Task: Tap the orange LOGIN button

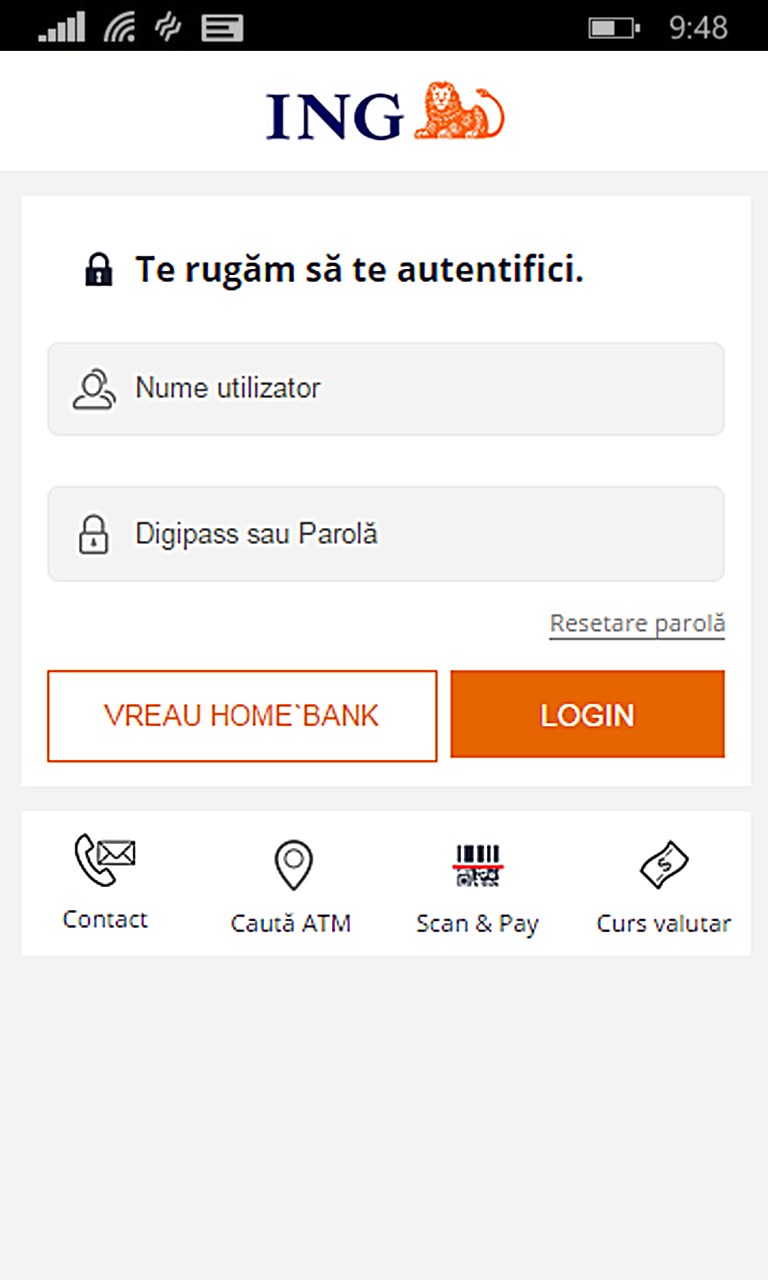Action: click(x=588, y=715)
